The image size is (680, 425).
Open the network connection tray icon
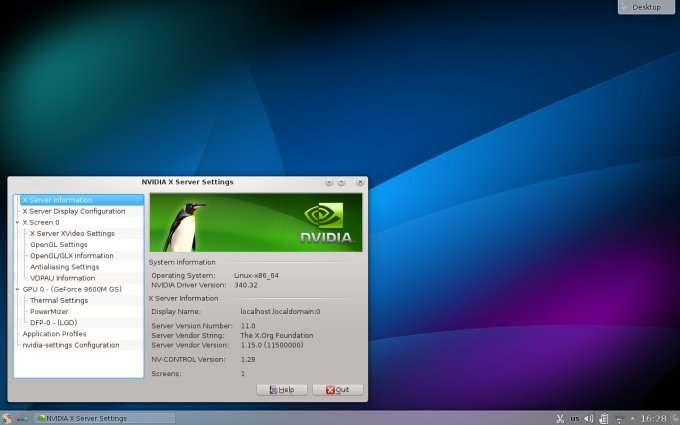tap(620, 419)
